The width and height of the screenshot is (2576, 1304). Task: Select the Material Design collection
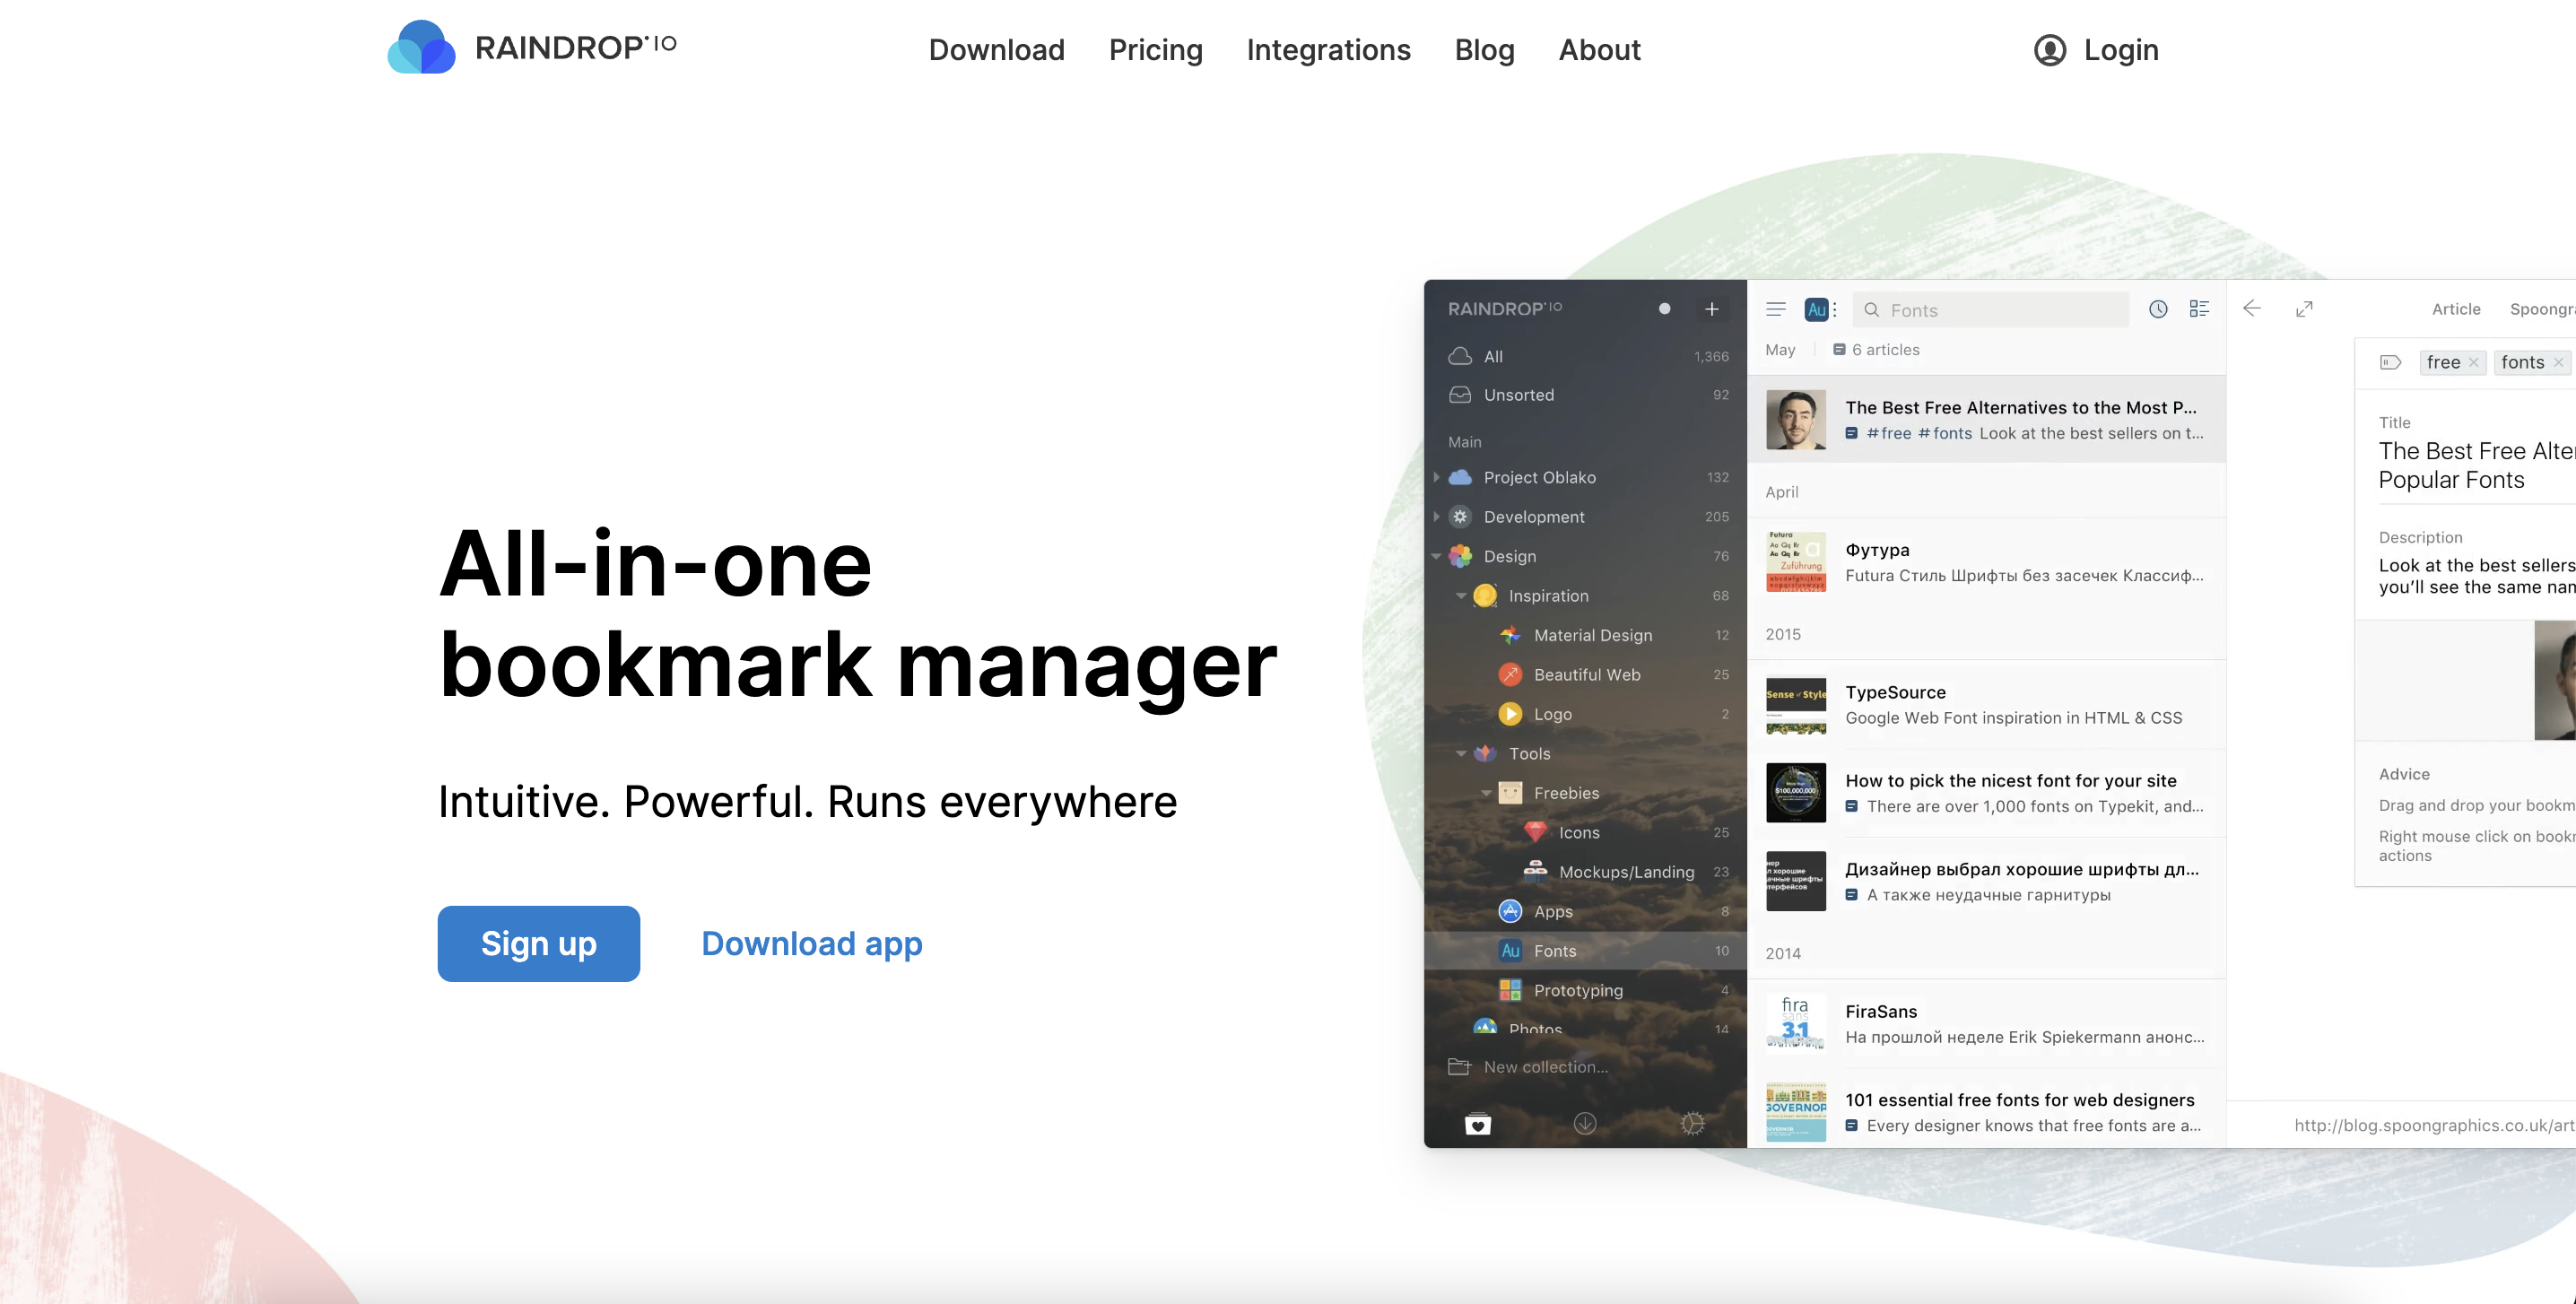click(x=1585, y=635)
